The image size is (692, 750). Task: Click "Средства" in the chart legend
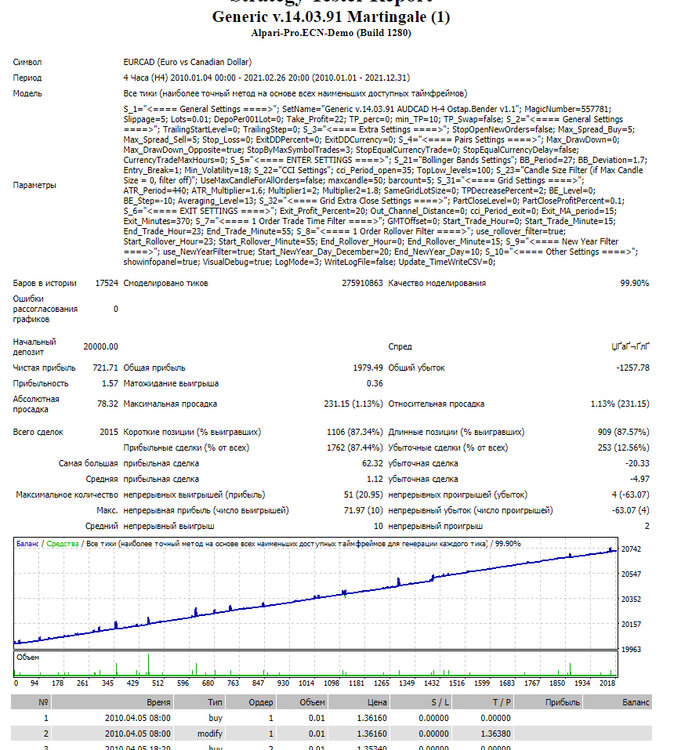point(63,544)
